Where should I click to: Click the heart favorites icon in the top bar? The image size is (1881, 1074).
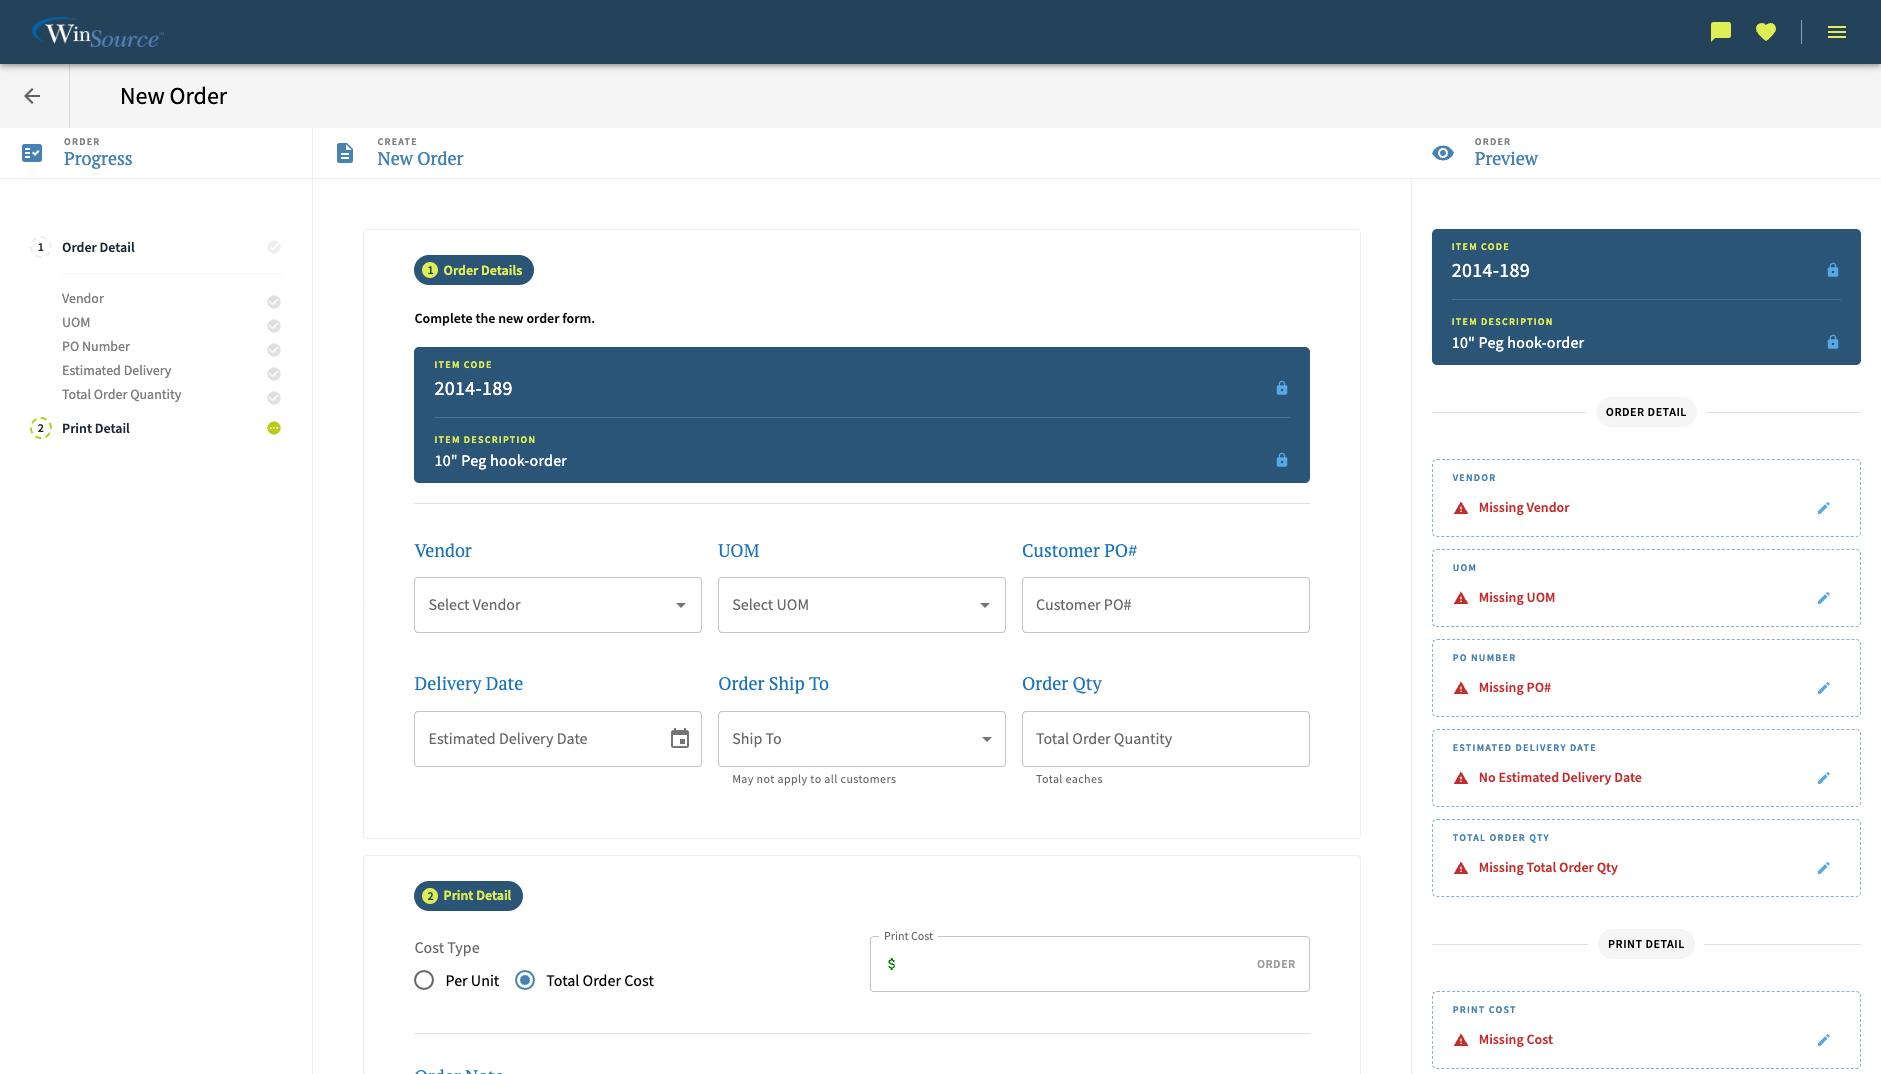coord(1766,31)
